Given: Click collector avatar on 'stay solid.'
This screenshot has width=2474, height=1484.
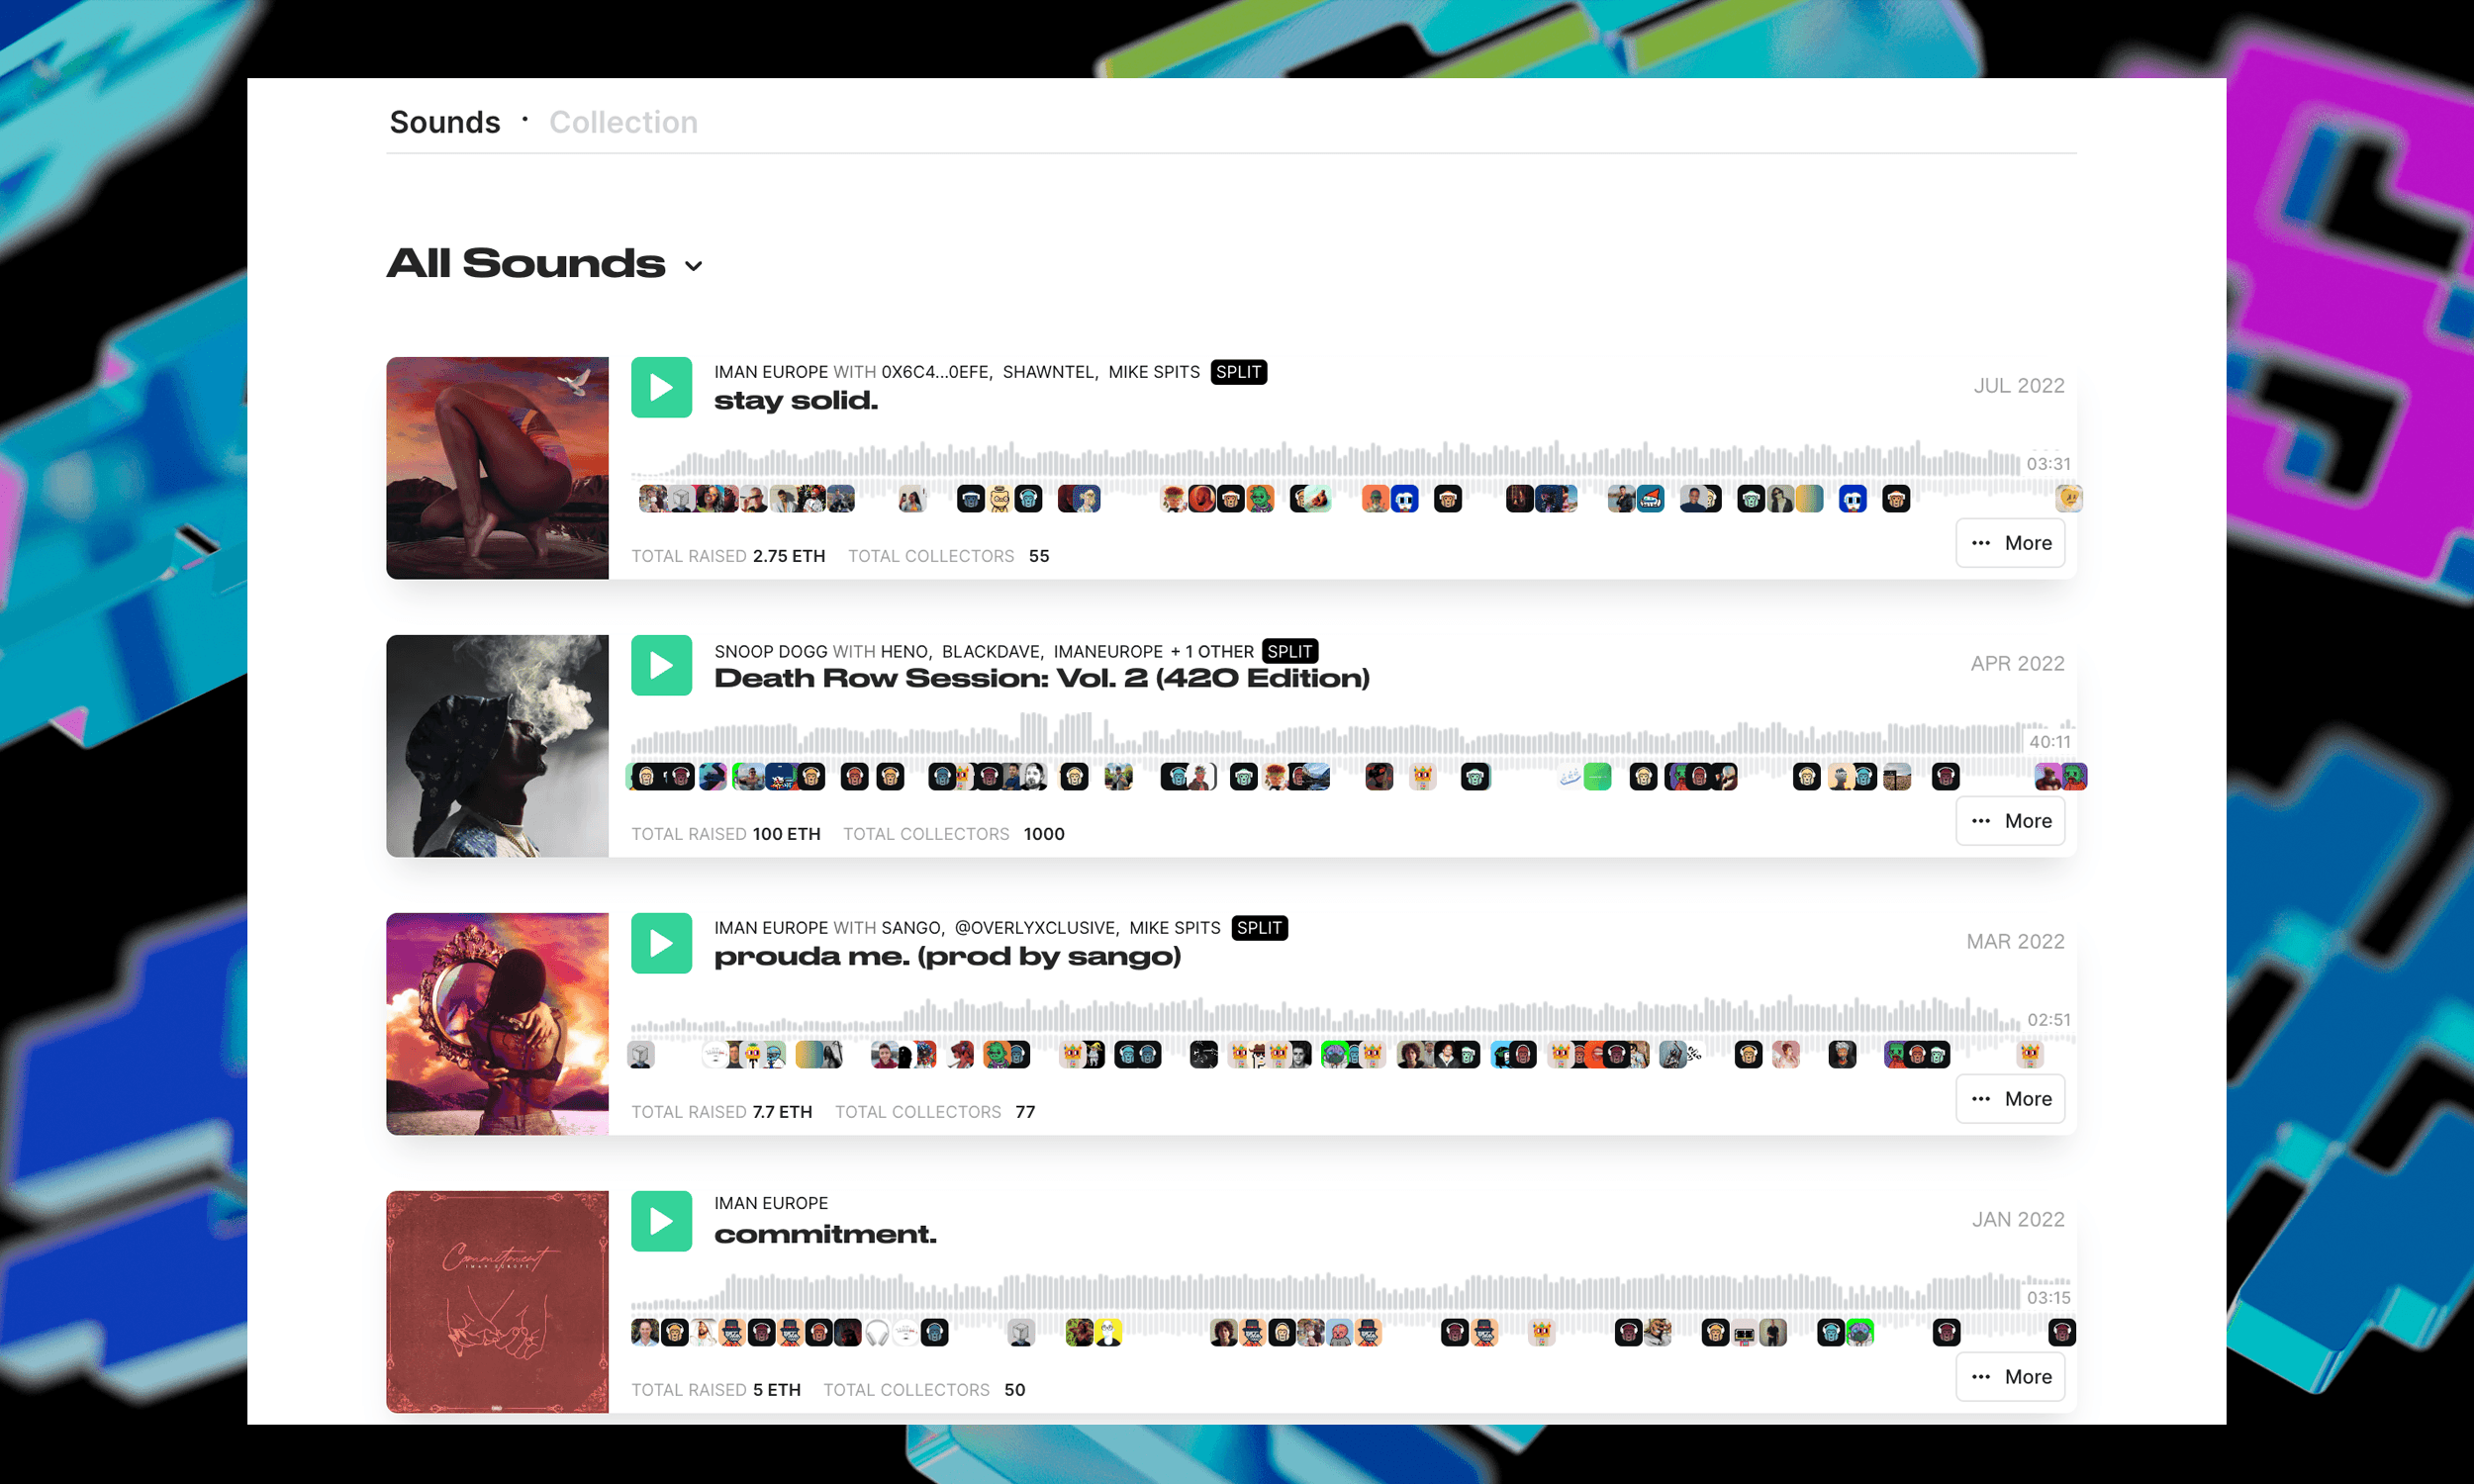Looking at the screenshot, I should coord(645,499).
